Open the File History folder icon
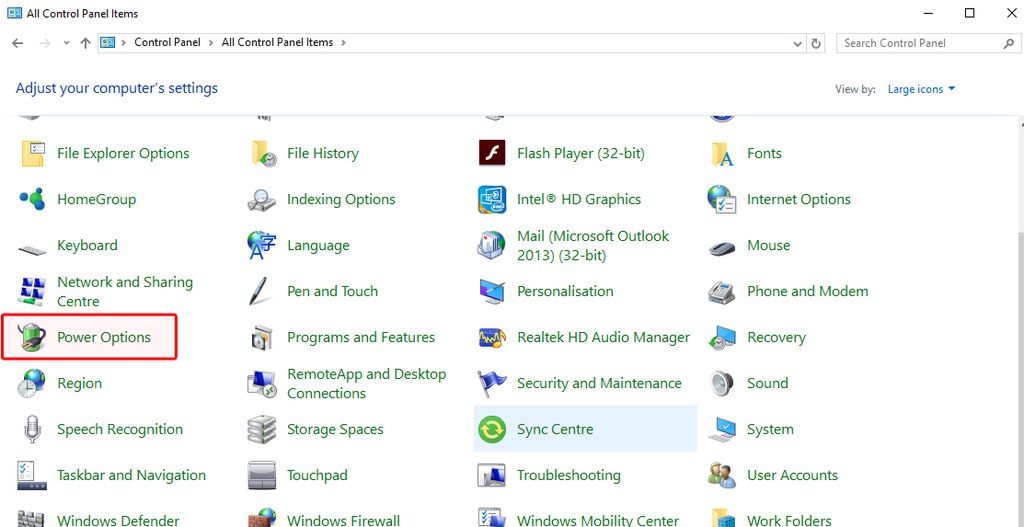Viewport: 1024px width, 527px height. 263,153
